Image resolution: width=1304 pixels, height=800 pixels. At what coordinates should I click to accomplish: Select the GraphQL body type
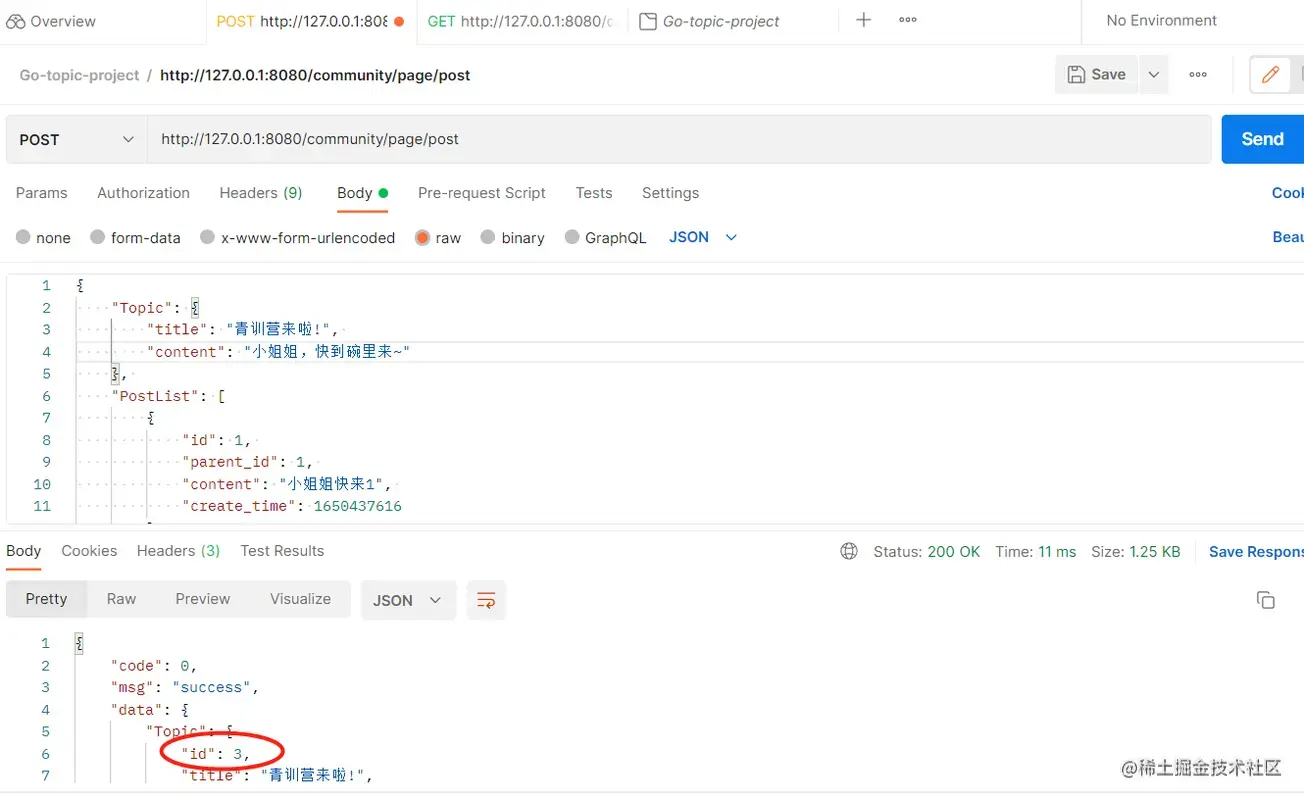606,238
